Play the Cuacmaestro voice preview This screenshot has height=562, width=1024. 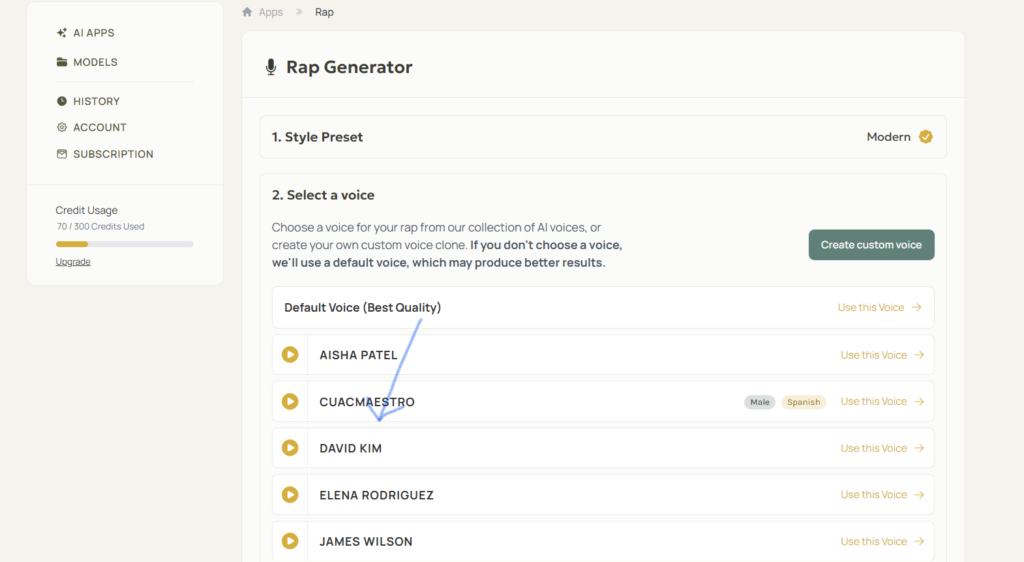[290, 401]
